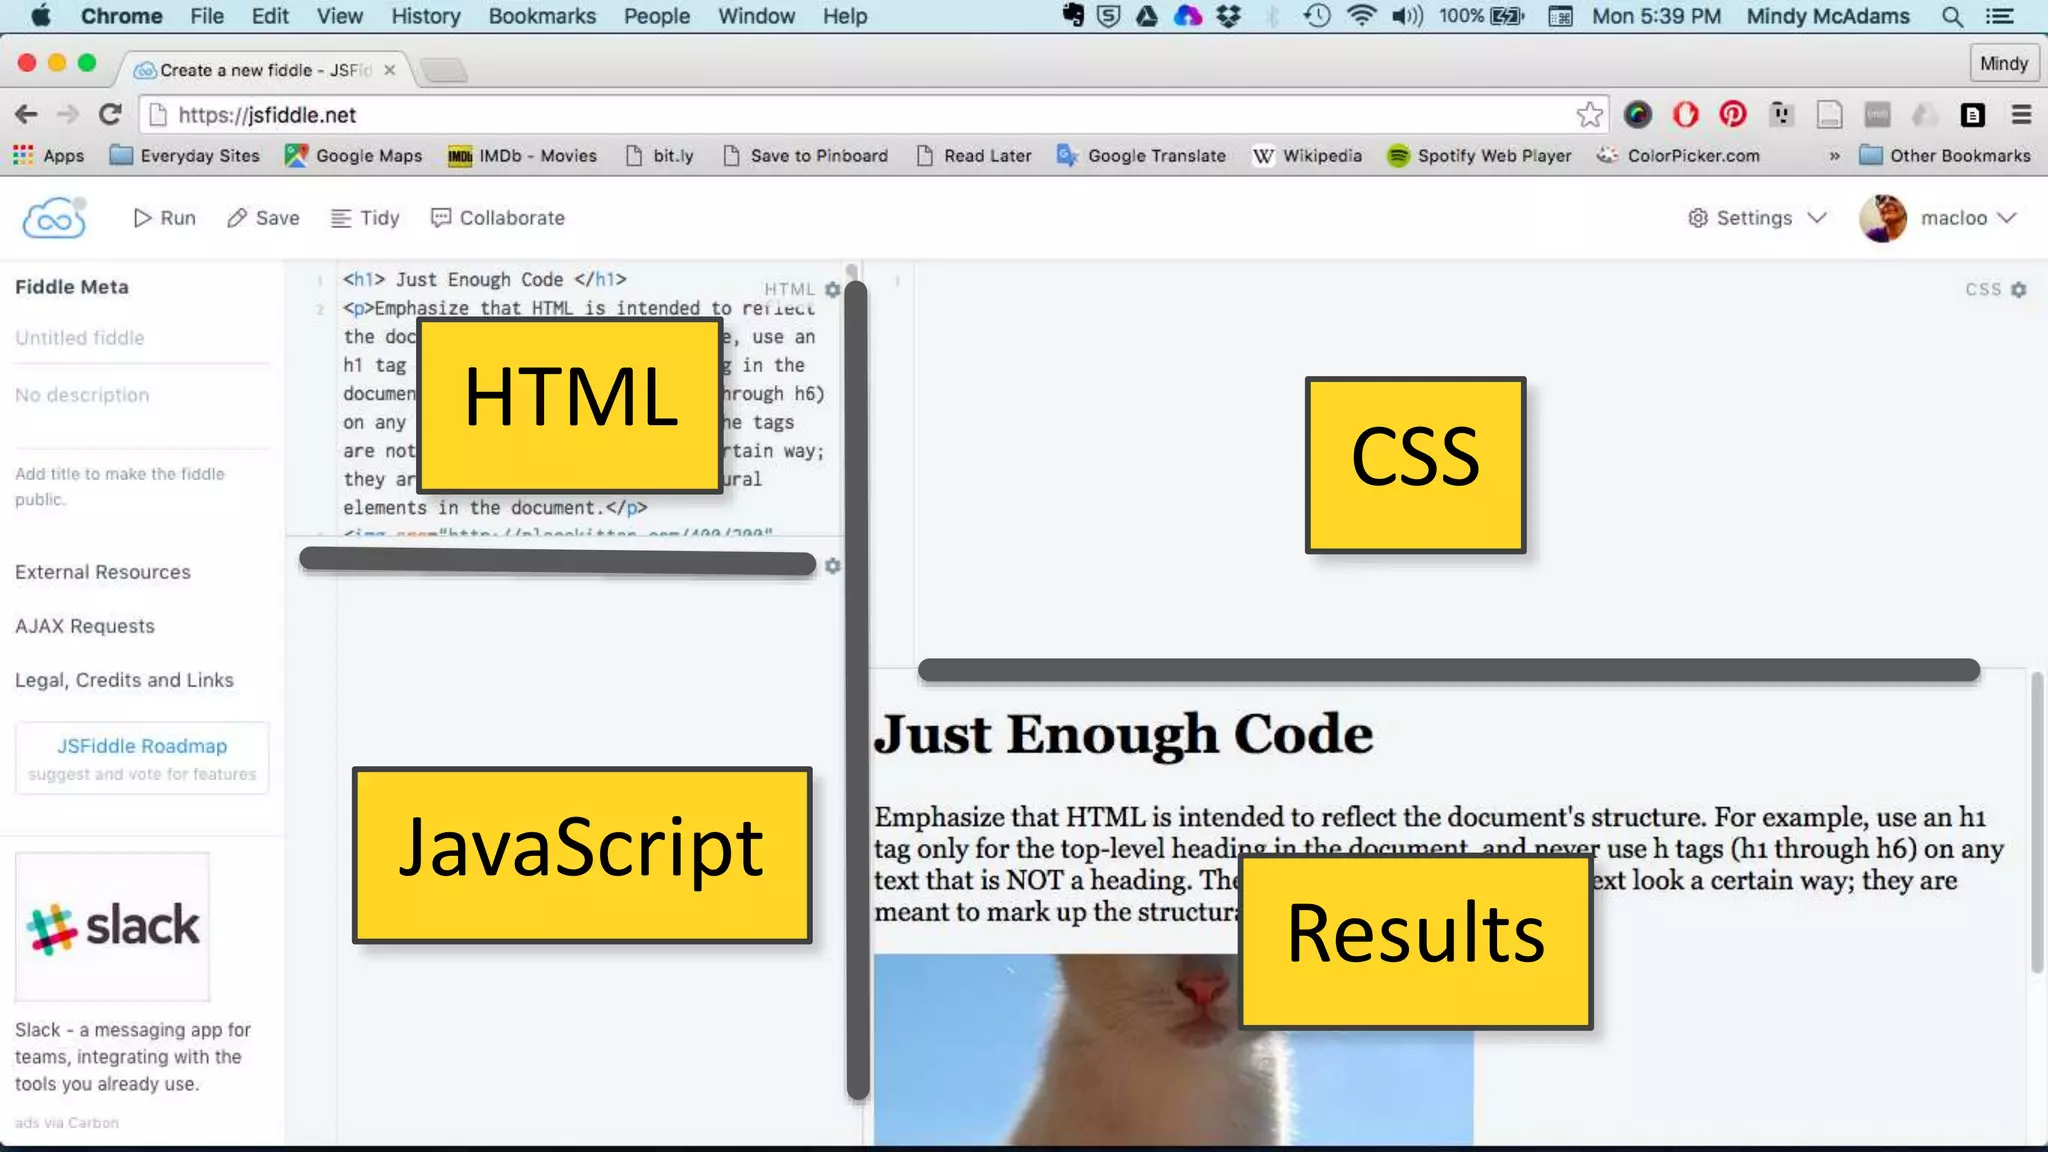Reload the page

coord(110,115)
